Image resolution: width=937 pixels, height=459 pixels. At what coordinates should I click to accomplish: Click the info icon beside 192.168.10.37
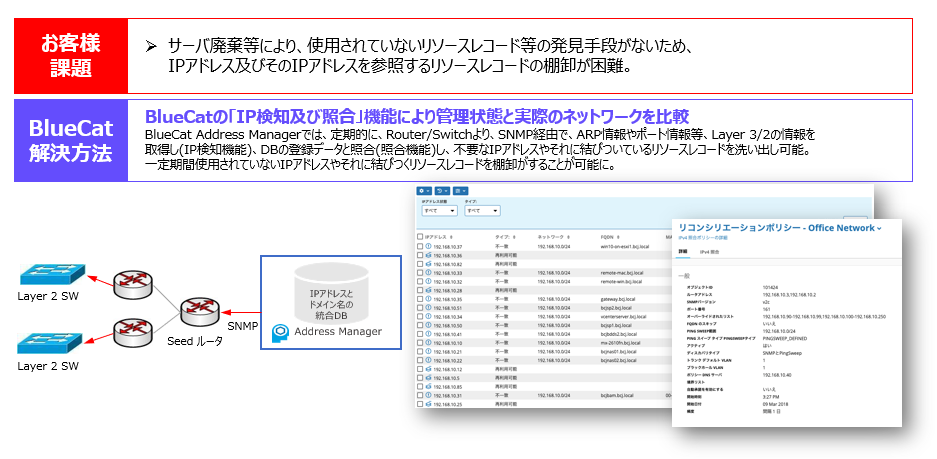pyautogui.click(x=428, y=246)
